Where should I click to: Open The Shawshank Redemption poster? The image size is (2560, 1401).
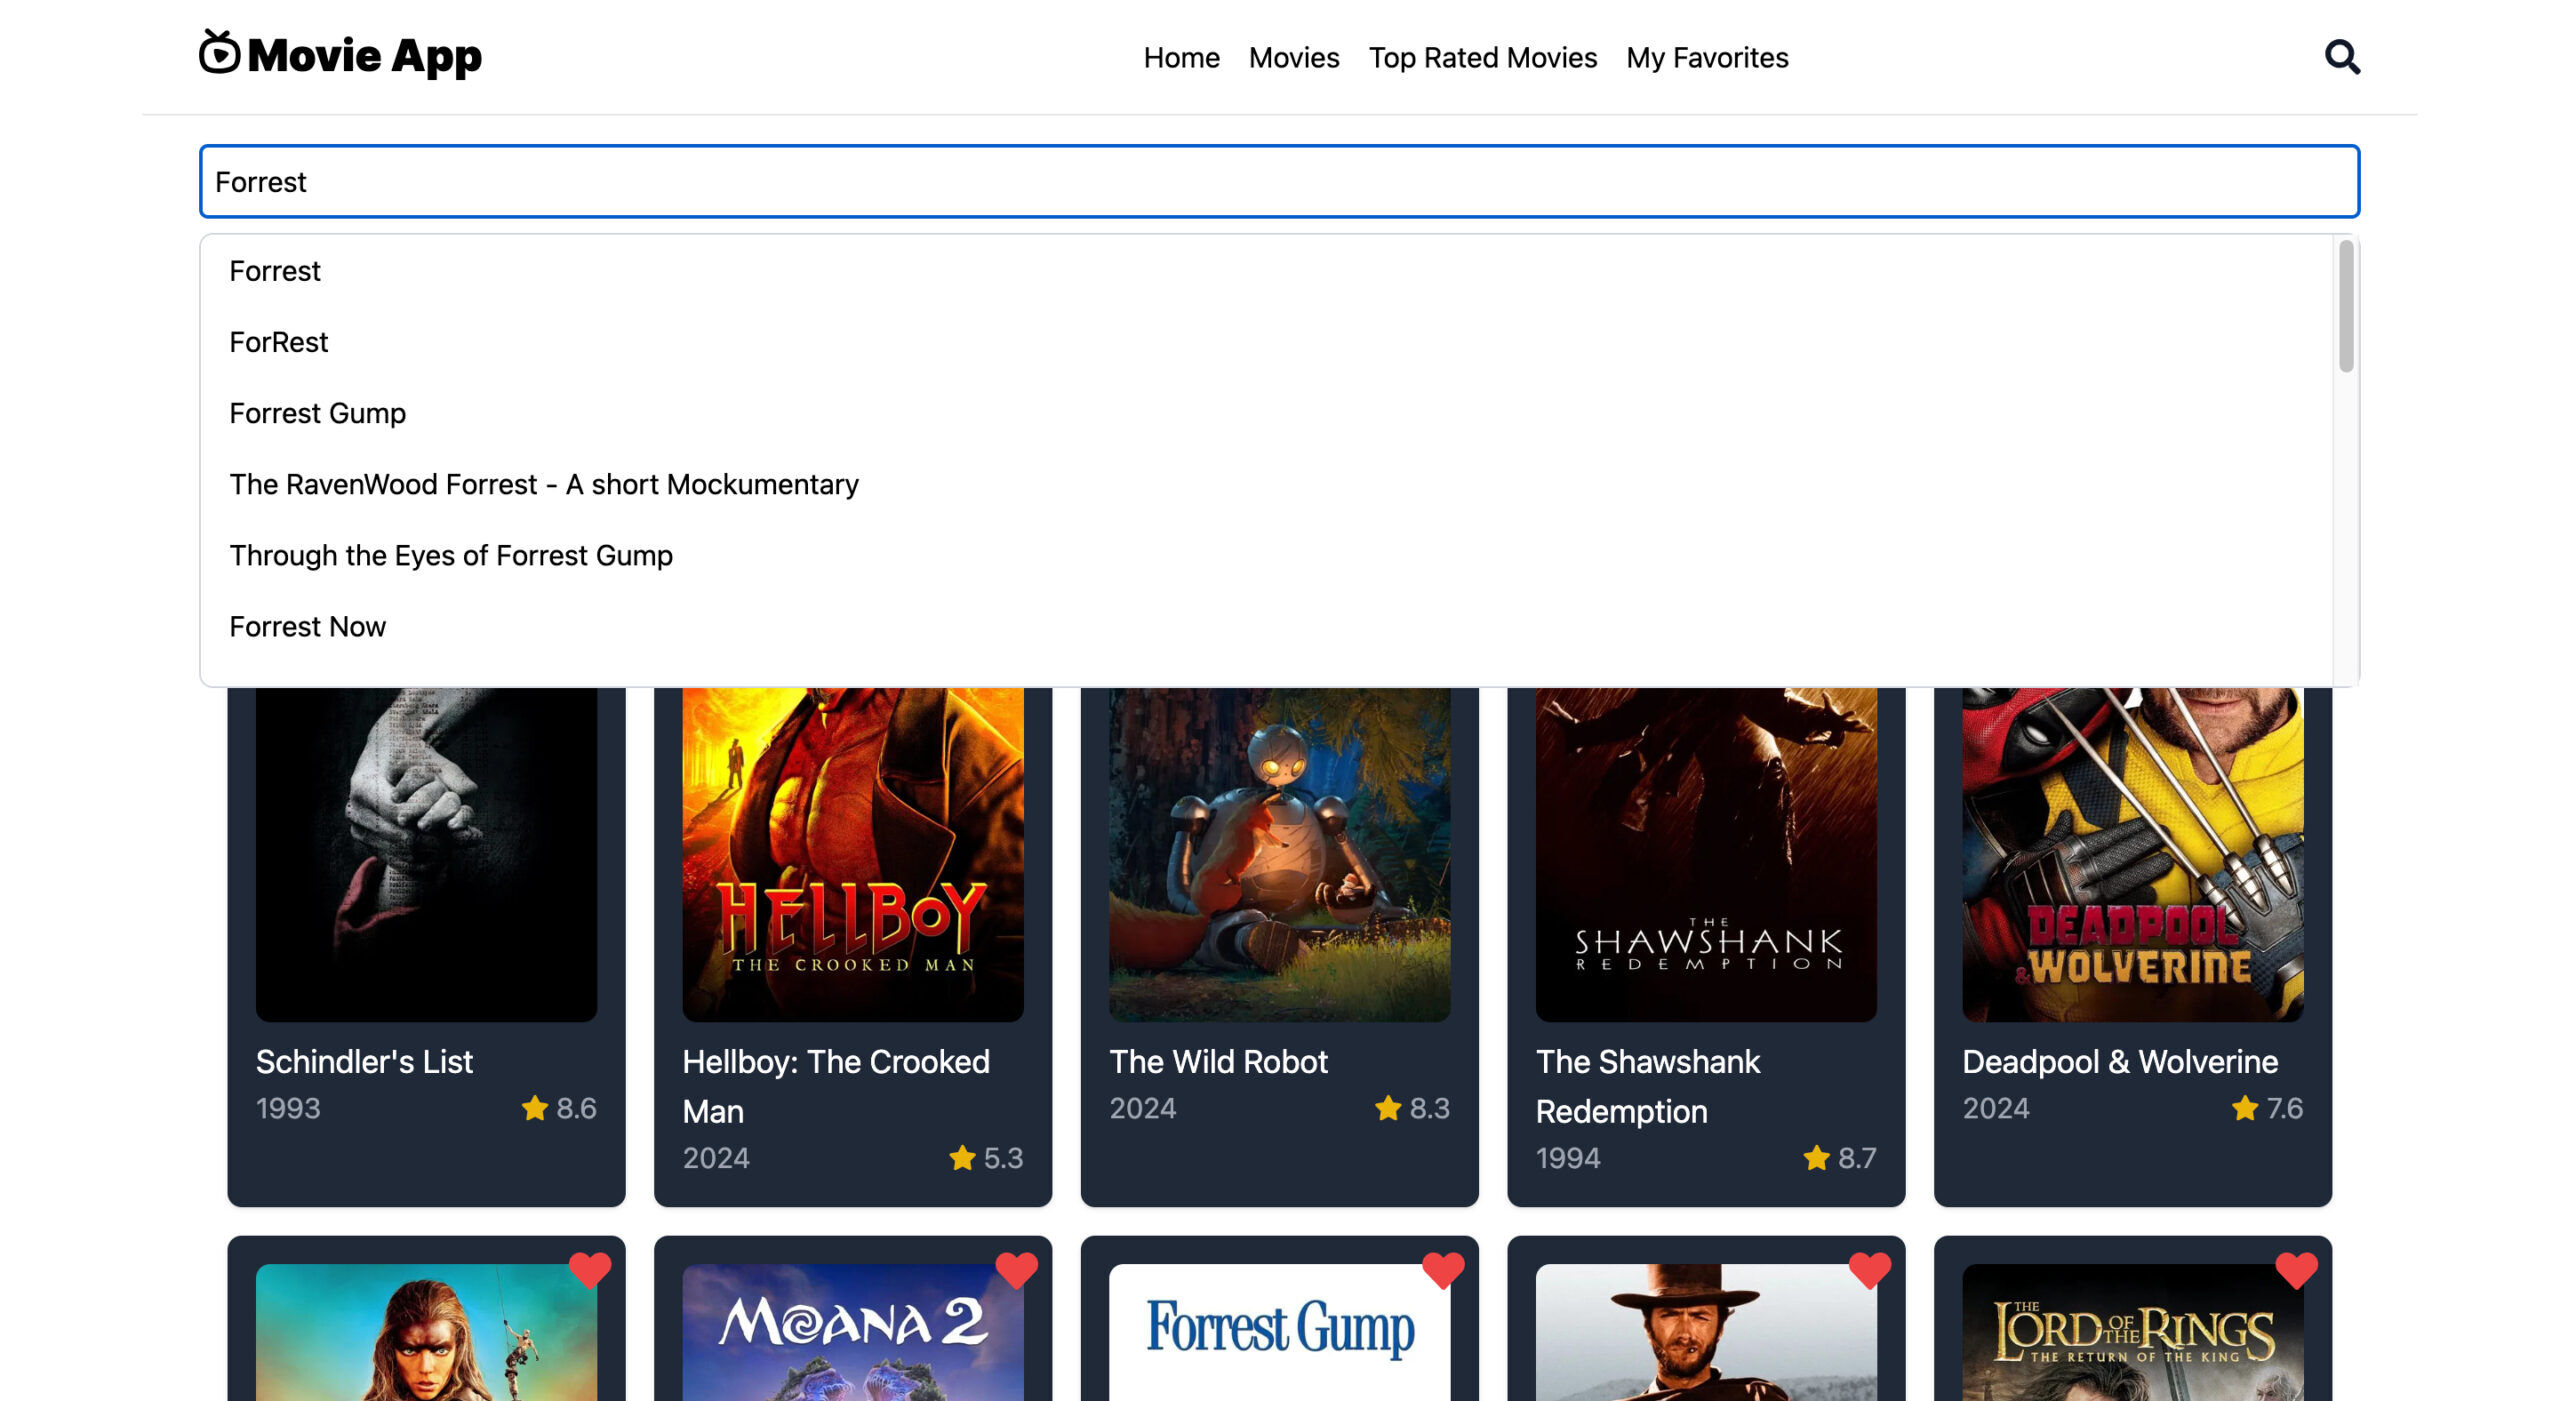1706,854
